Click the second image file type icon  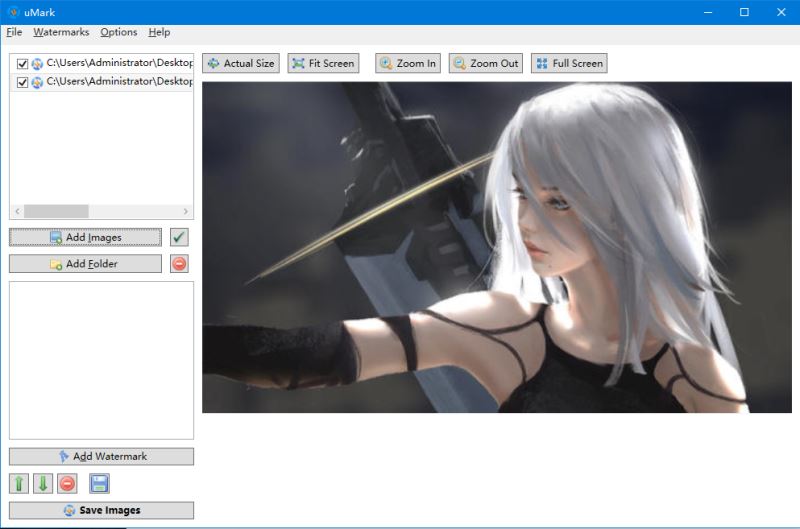(37, 82)
